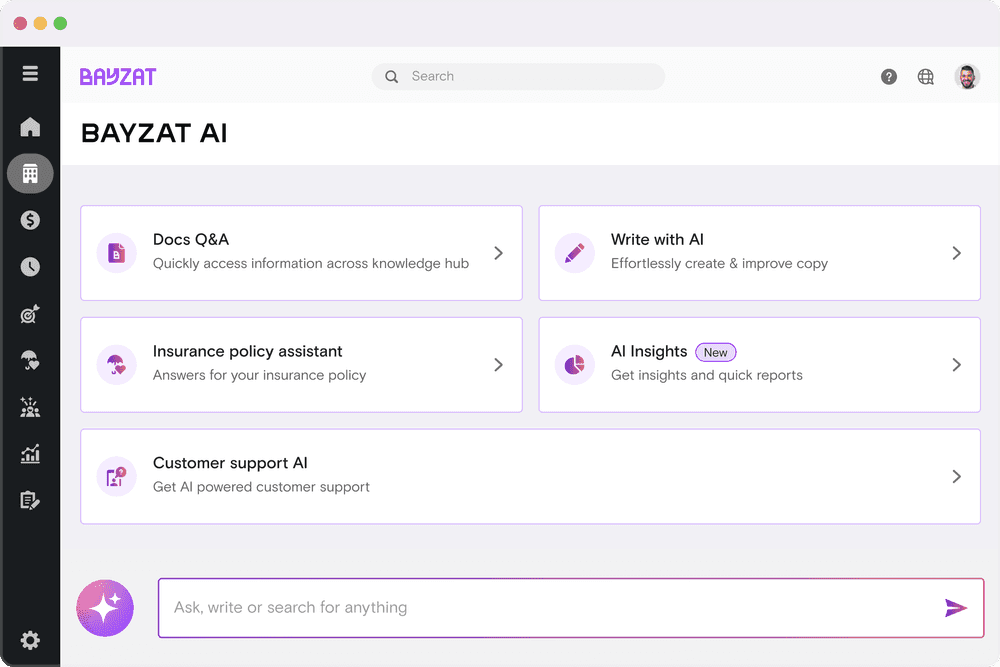Click the umbrella insurance sidebar icon

tap(30, 361)
